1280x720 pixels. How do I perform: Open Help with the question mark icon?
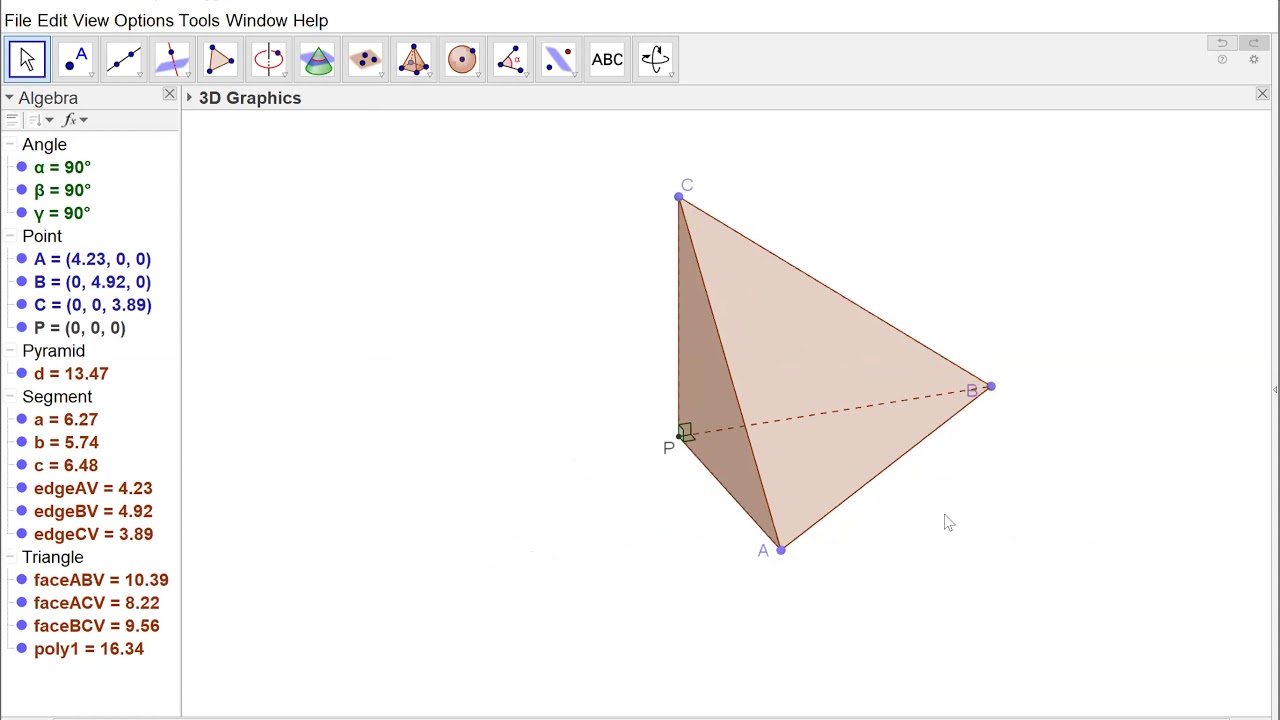(x=1222, y=61)
